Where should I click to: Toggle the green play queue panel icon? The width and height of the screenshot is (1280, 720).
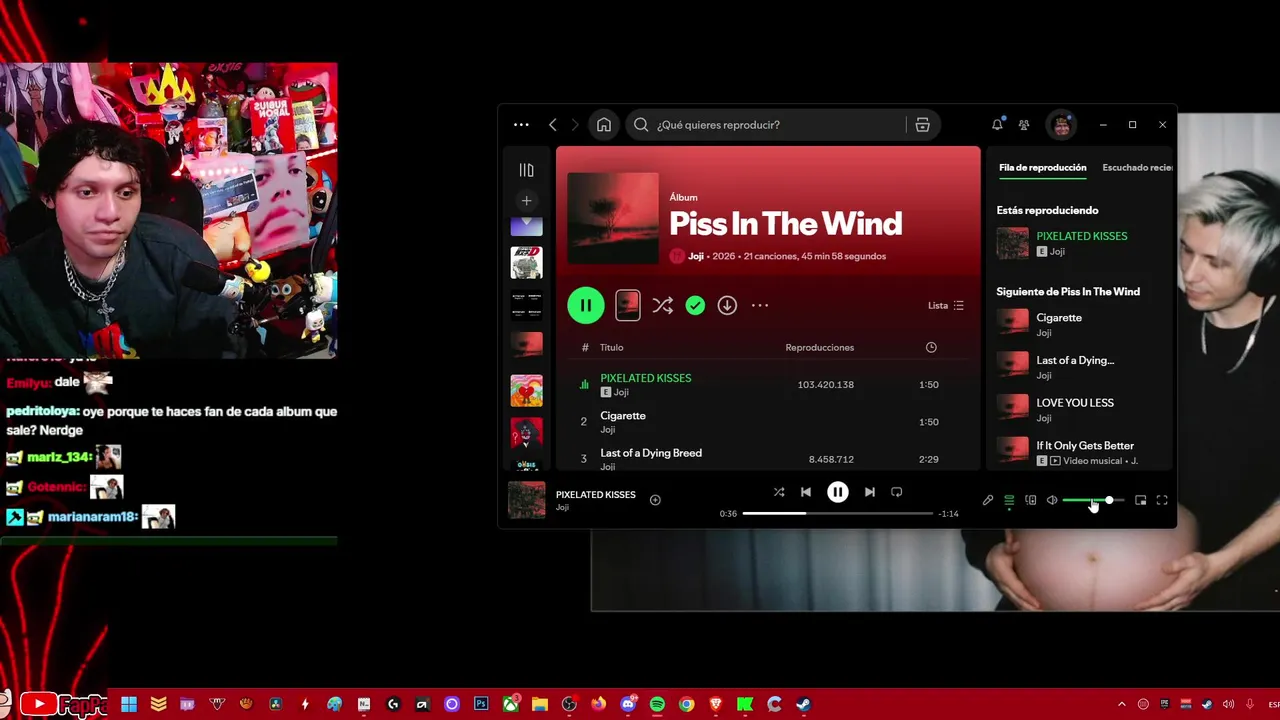[1009, 500]
